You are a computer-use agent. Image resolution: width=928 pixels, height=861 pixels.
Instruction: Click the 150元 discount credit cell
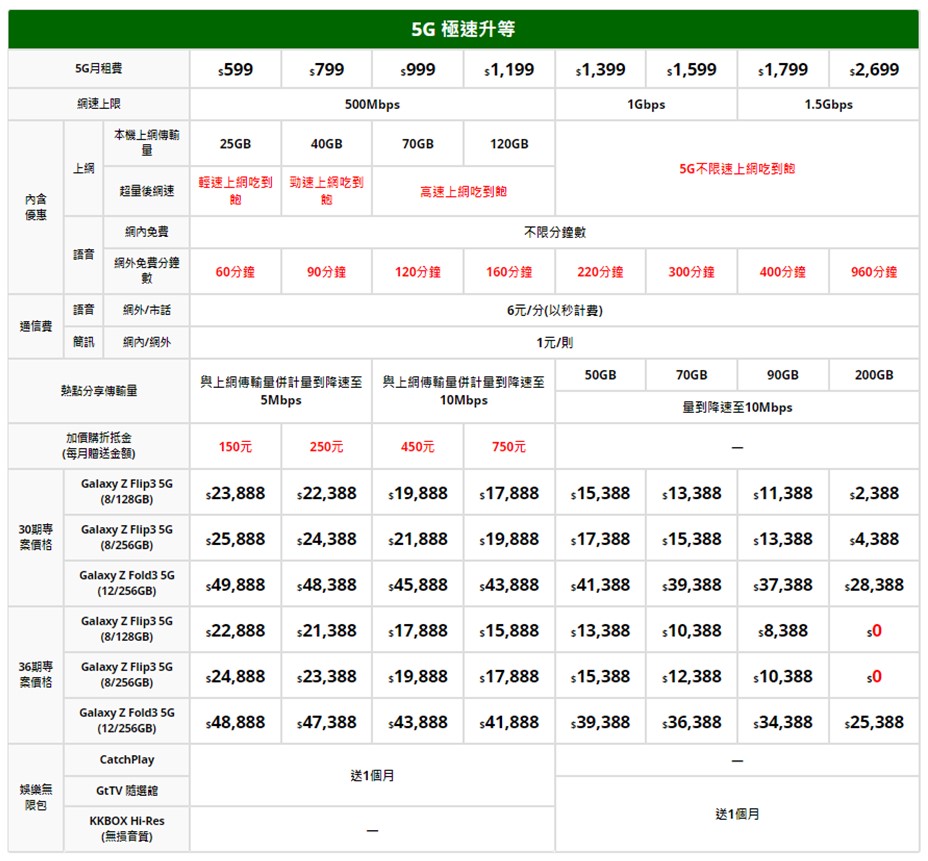(x=236, y=446)
